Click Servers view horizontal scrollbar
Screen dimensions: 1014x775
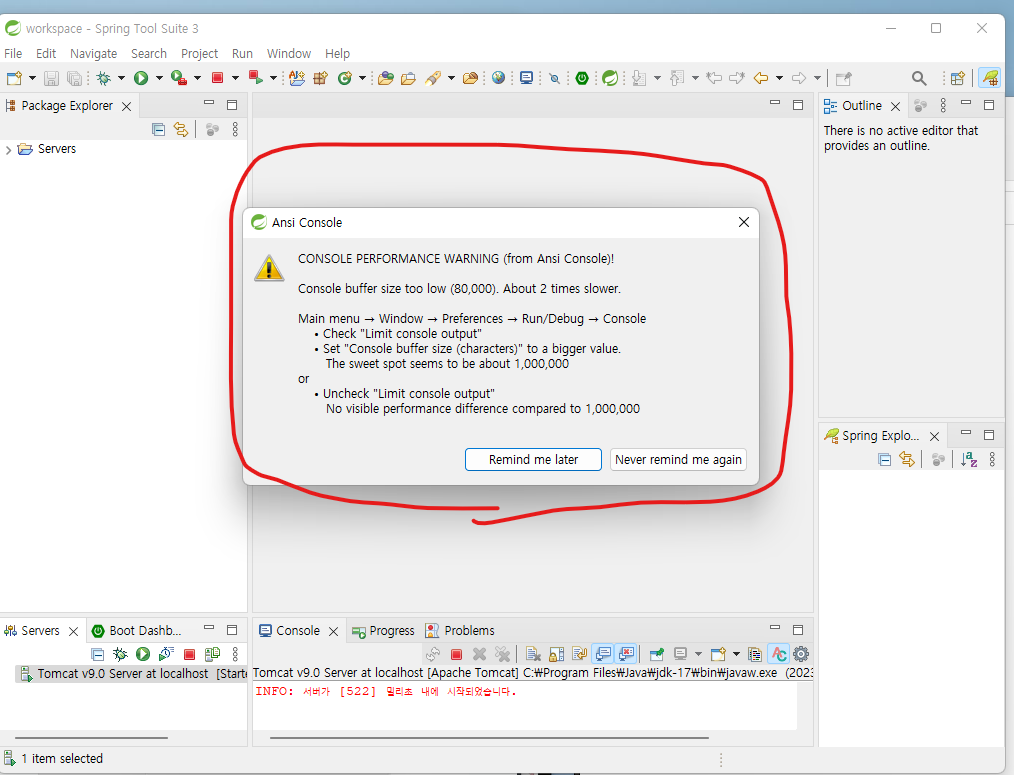coord(91,737)
